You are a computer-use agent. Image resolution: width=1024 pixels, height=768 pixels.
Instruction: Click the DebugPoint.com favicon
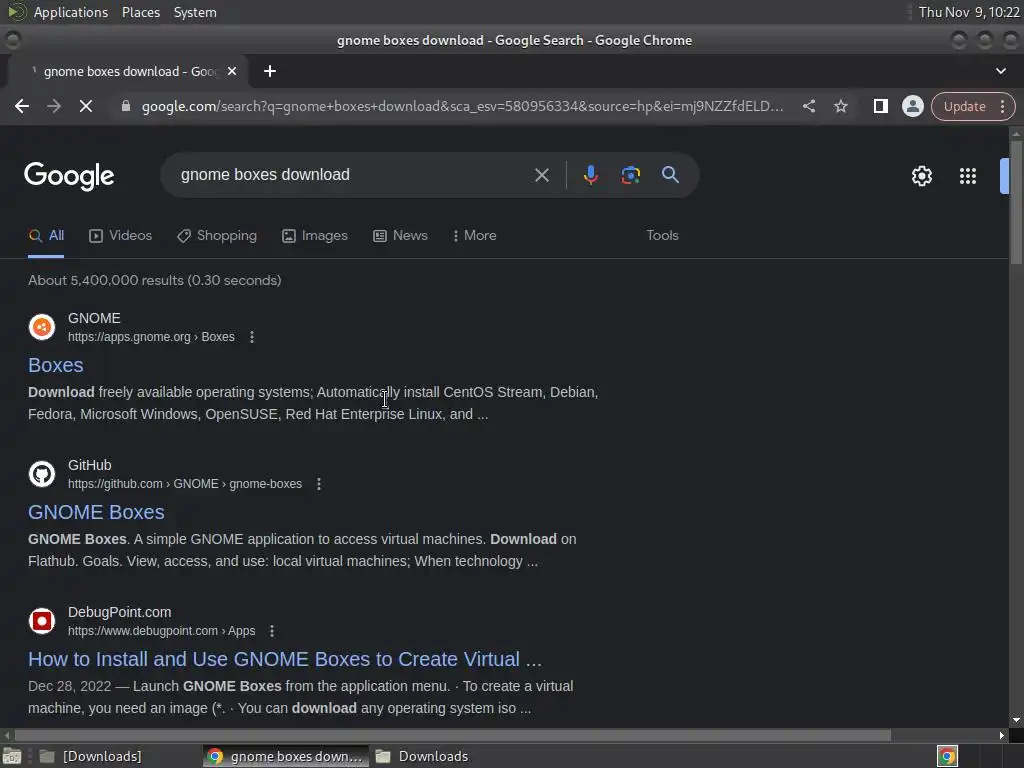tap(42, 620)
